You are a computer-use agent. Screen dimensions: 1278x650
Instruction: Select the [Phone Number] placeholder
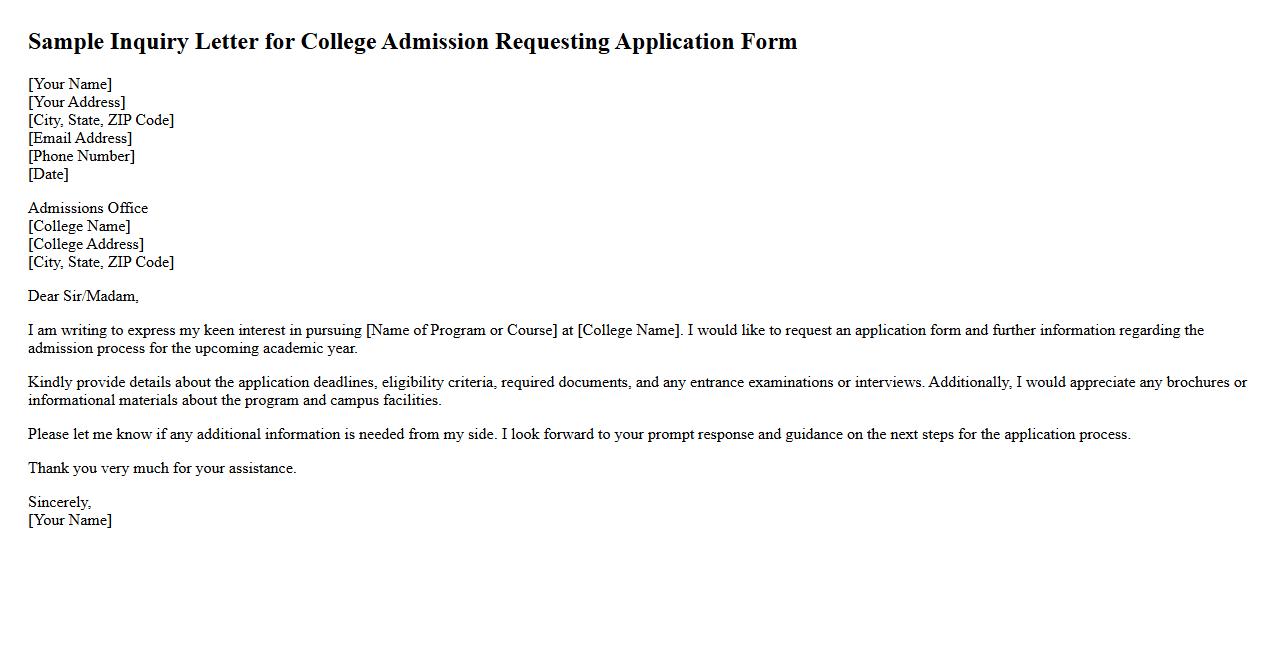81,156
